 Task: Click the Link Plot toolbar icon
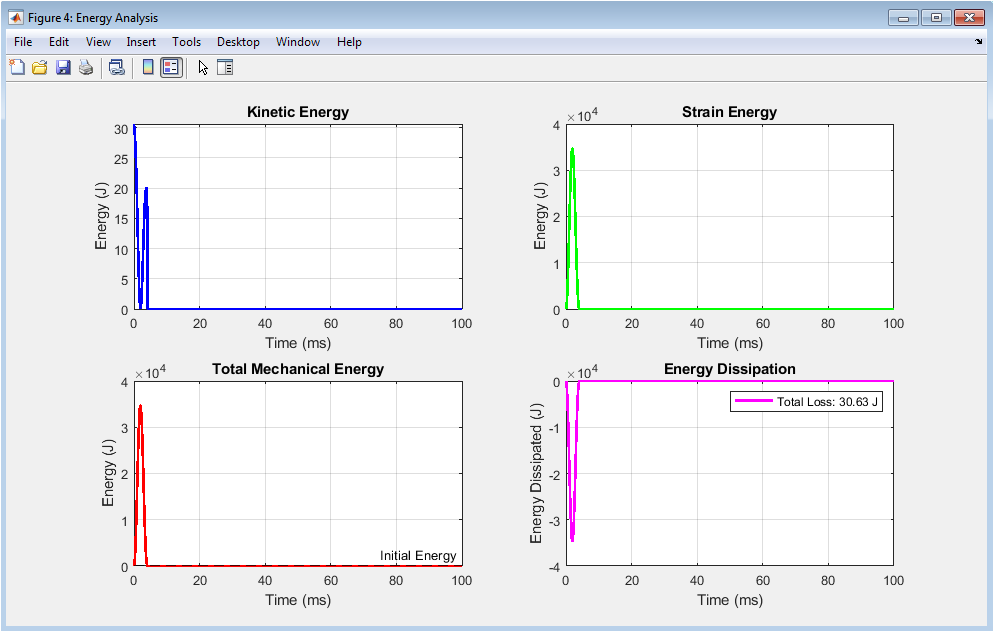click(x=117, y=68)
